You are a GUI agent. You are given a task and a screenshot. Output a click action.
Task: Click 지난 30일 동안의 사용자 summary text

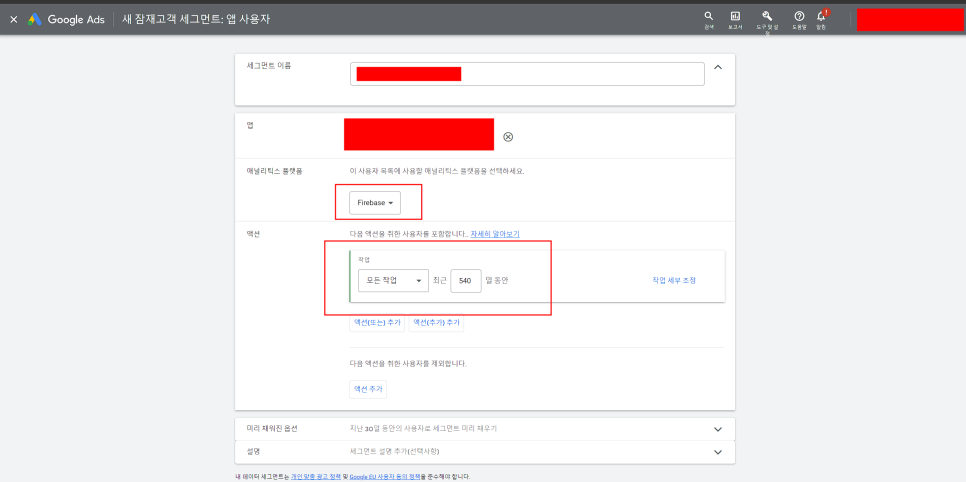[x=423, y=428]
